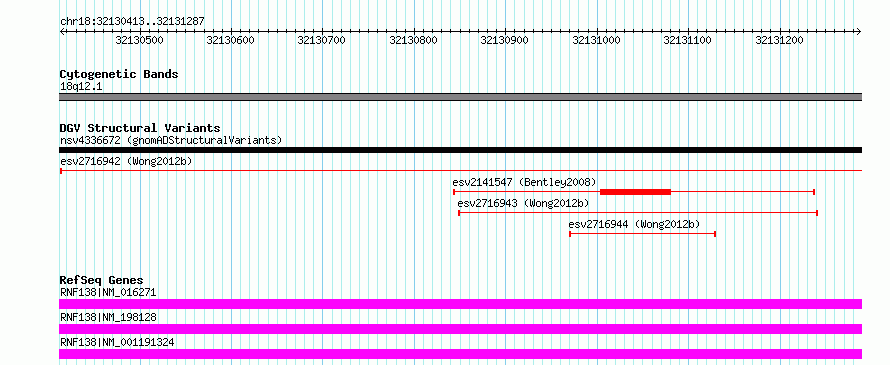The height and width of the screenshot is (365, 890).
Task: Open the DGV Structural Variants track title
Action: pyautogui.click(x=140, y=128)
